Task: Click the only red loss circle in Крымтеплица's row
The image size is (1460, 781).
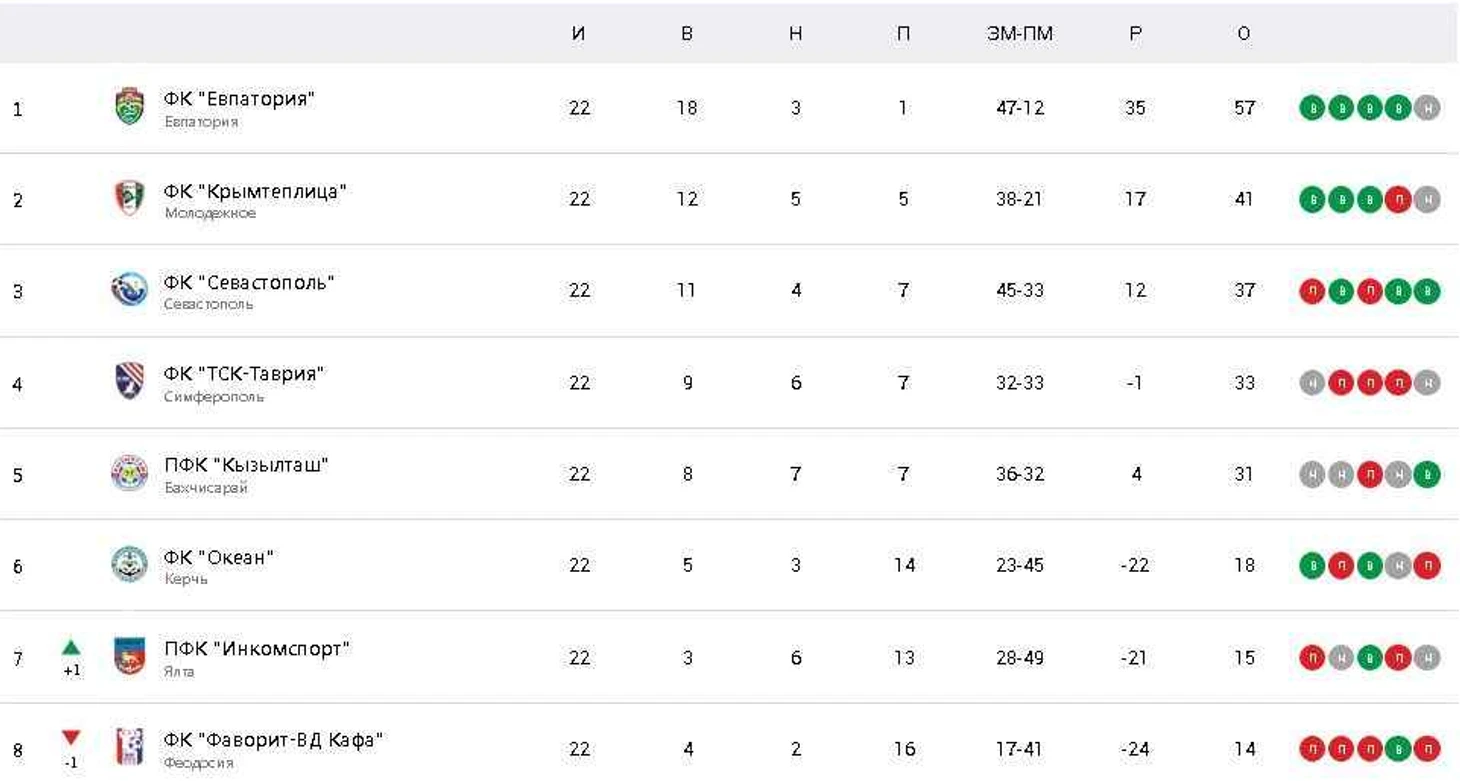Action: click(1398, 200)
